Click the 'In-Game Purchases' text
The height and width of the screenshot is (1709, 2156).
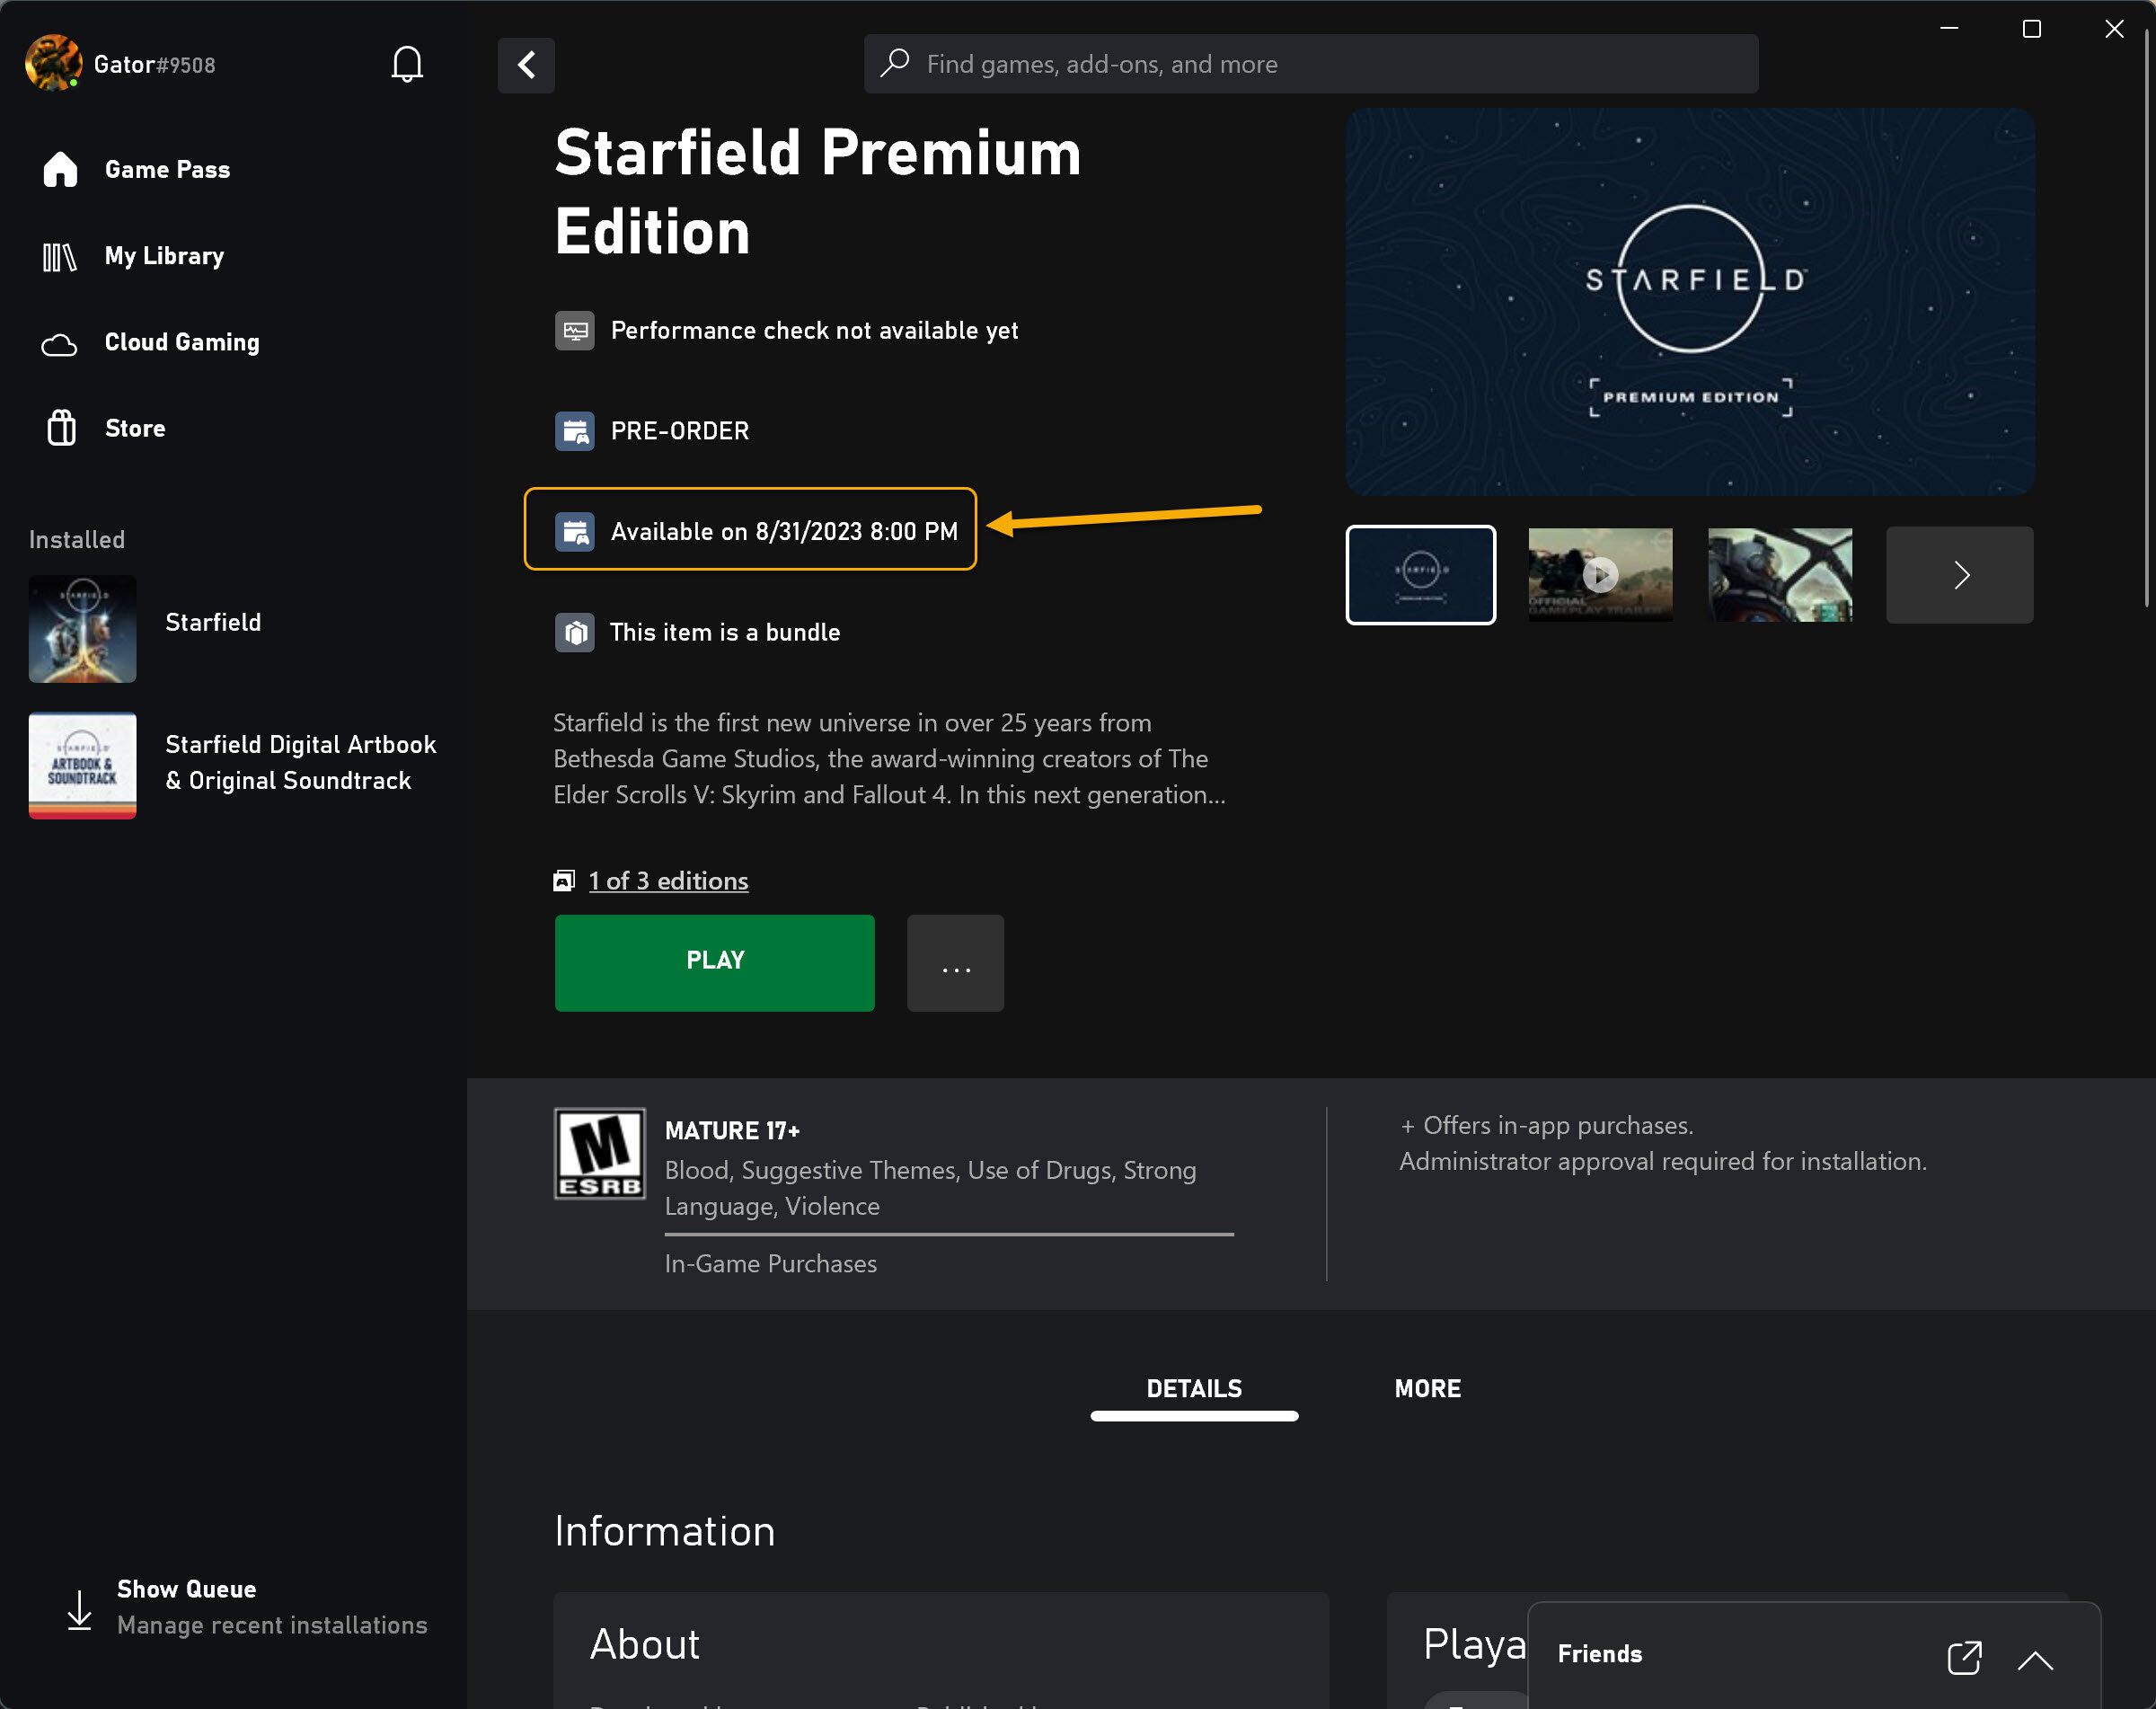(770, 1264)
